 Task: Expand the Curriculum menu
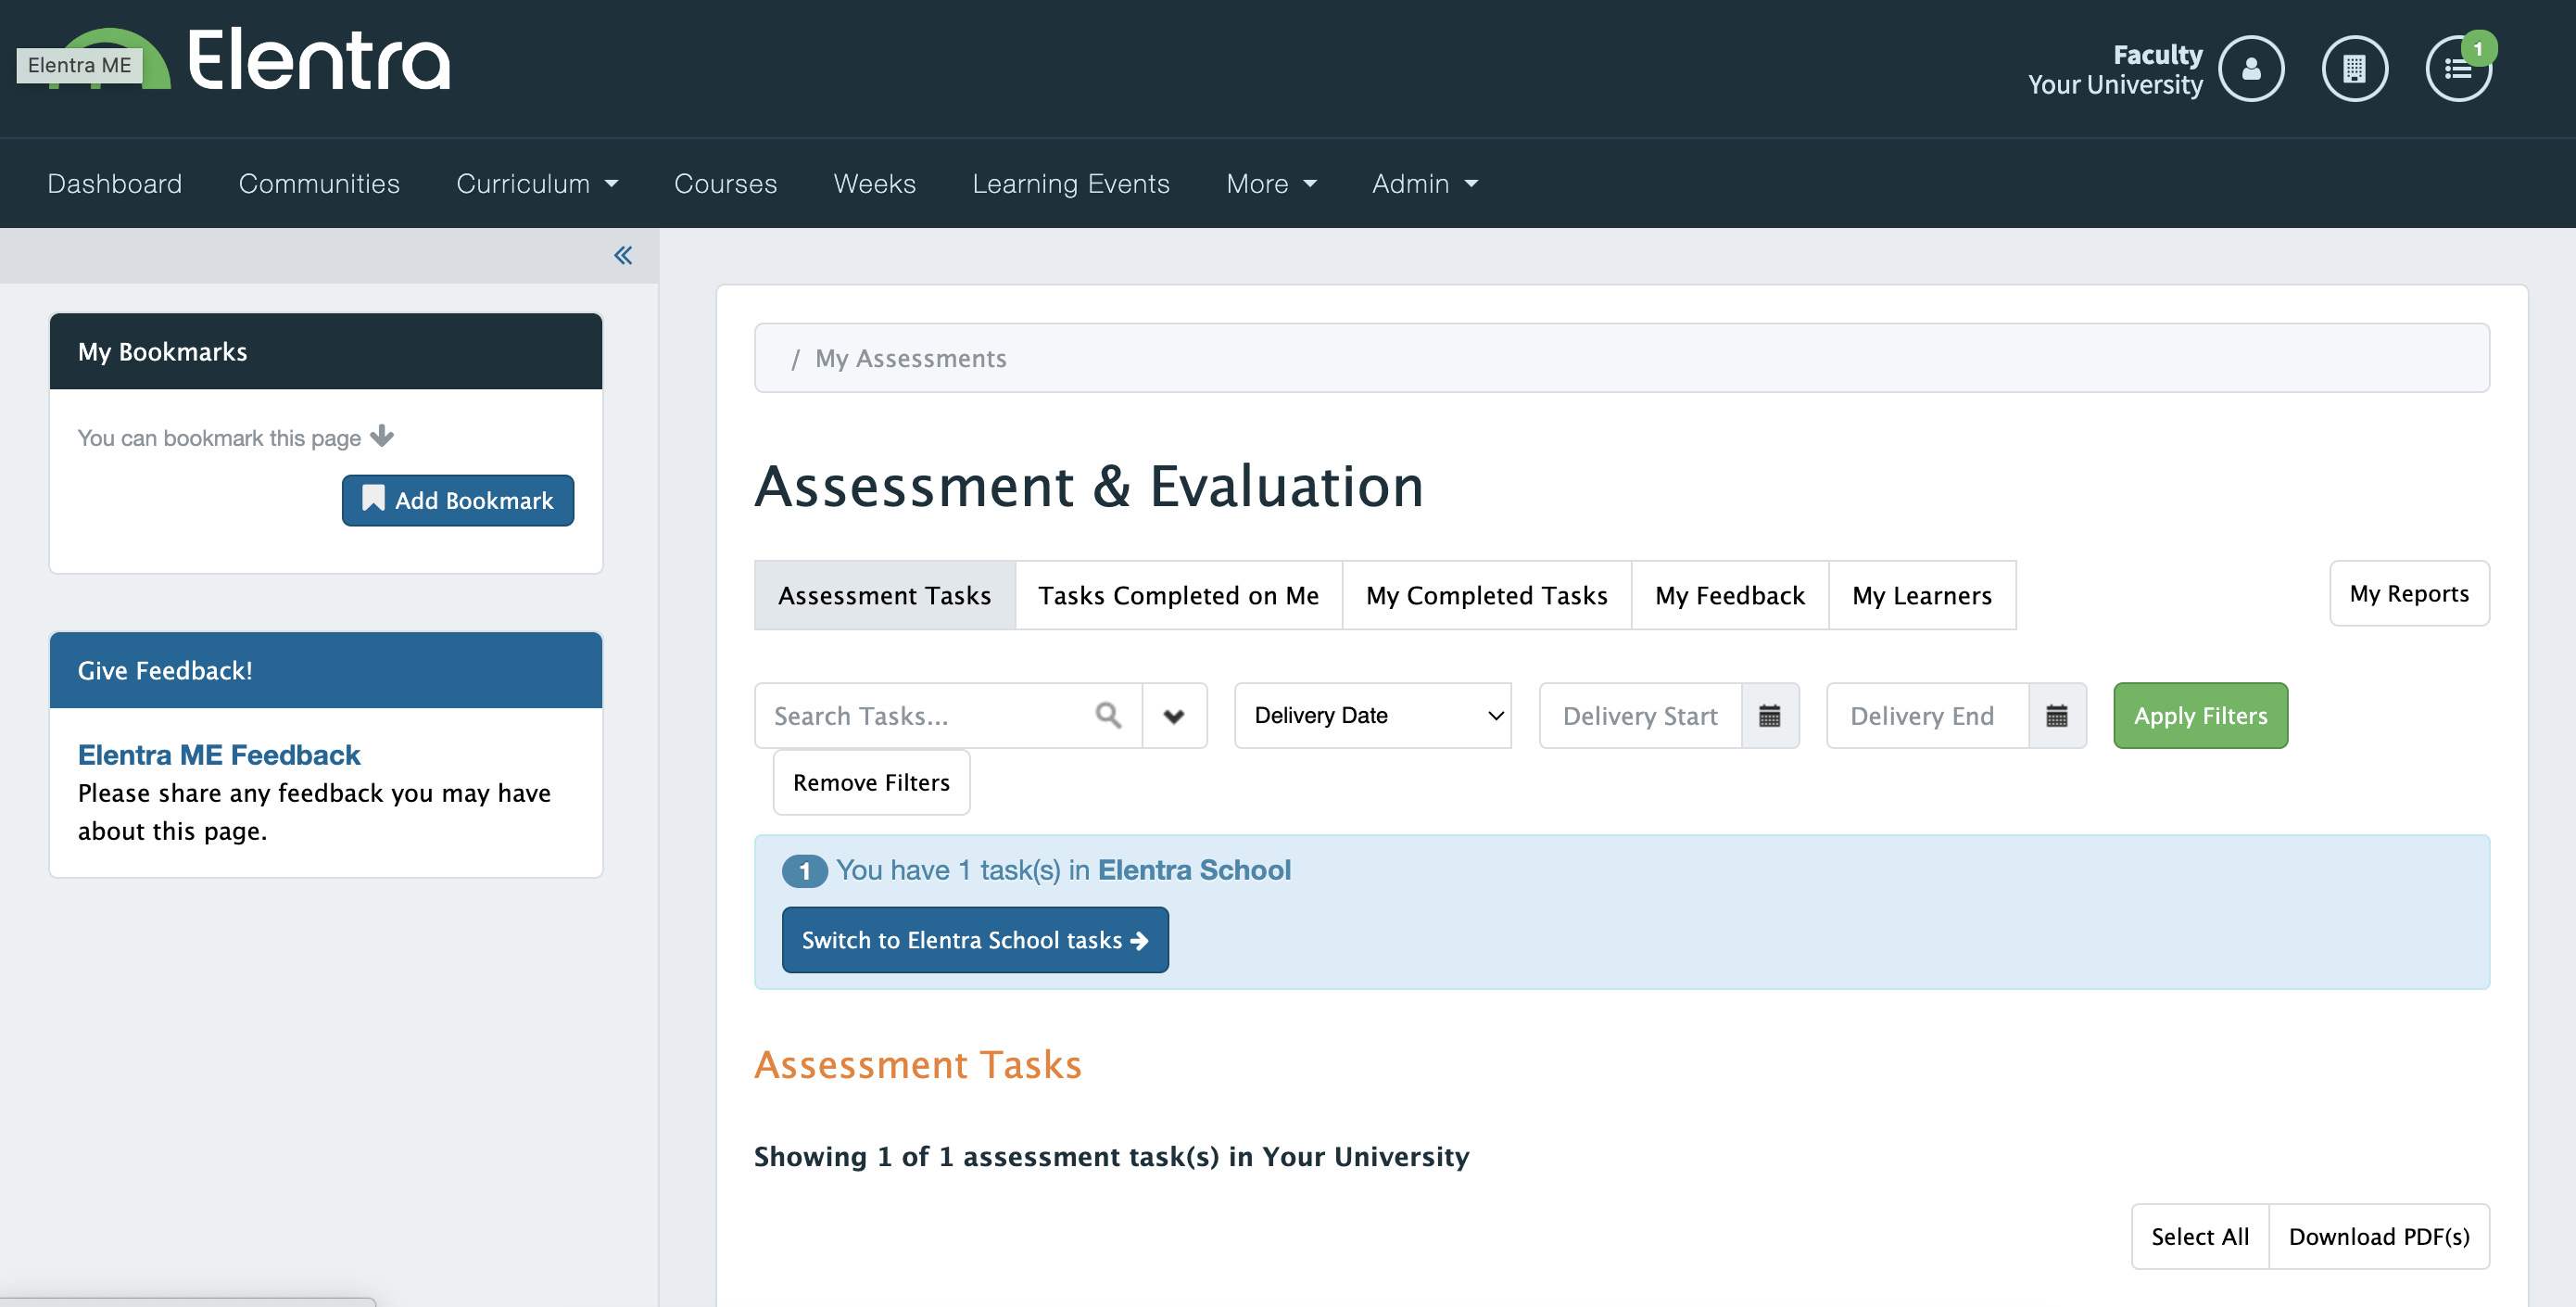point(537,184)
